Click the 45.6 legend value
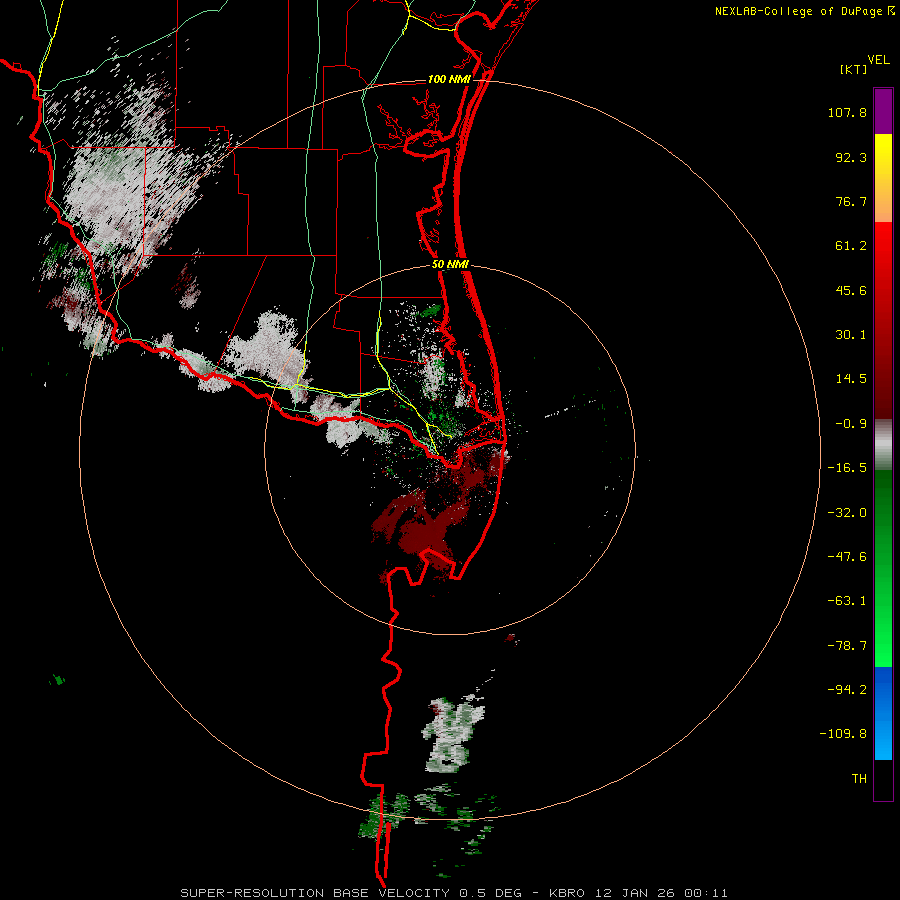This screenshot has width=900, height=900. [x=851, y=290]
